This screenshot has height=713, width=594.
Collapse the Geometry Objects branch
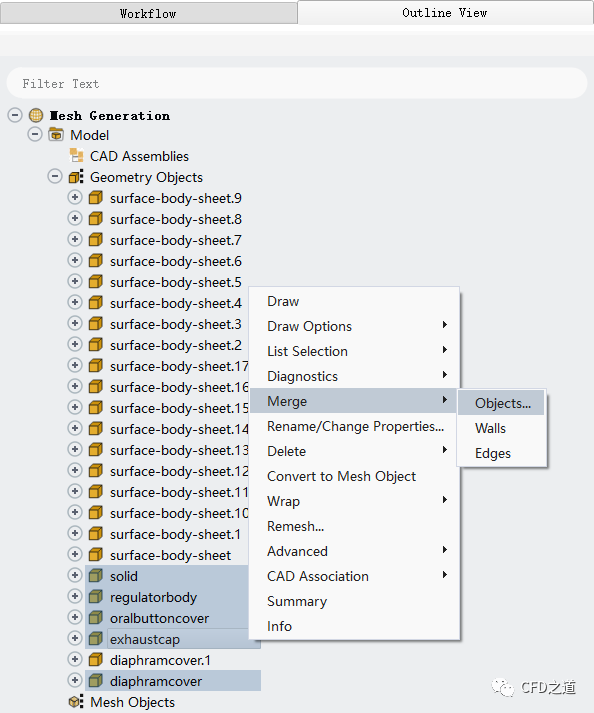[55, 176]
